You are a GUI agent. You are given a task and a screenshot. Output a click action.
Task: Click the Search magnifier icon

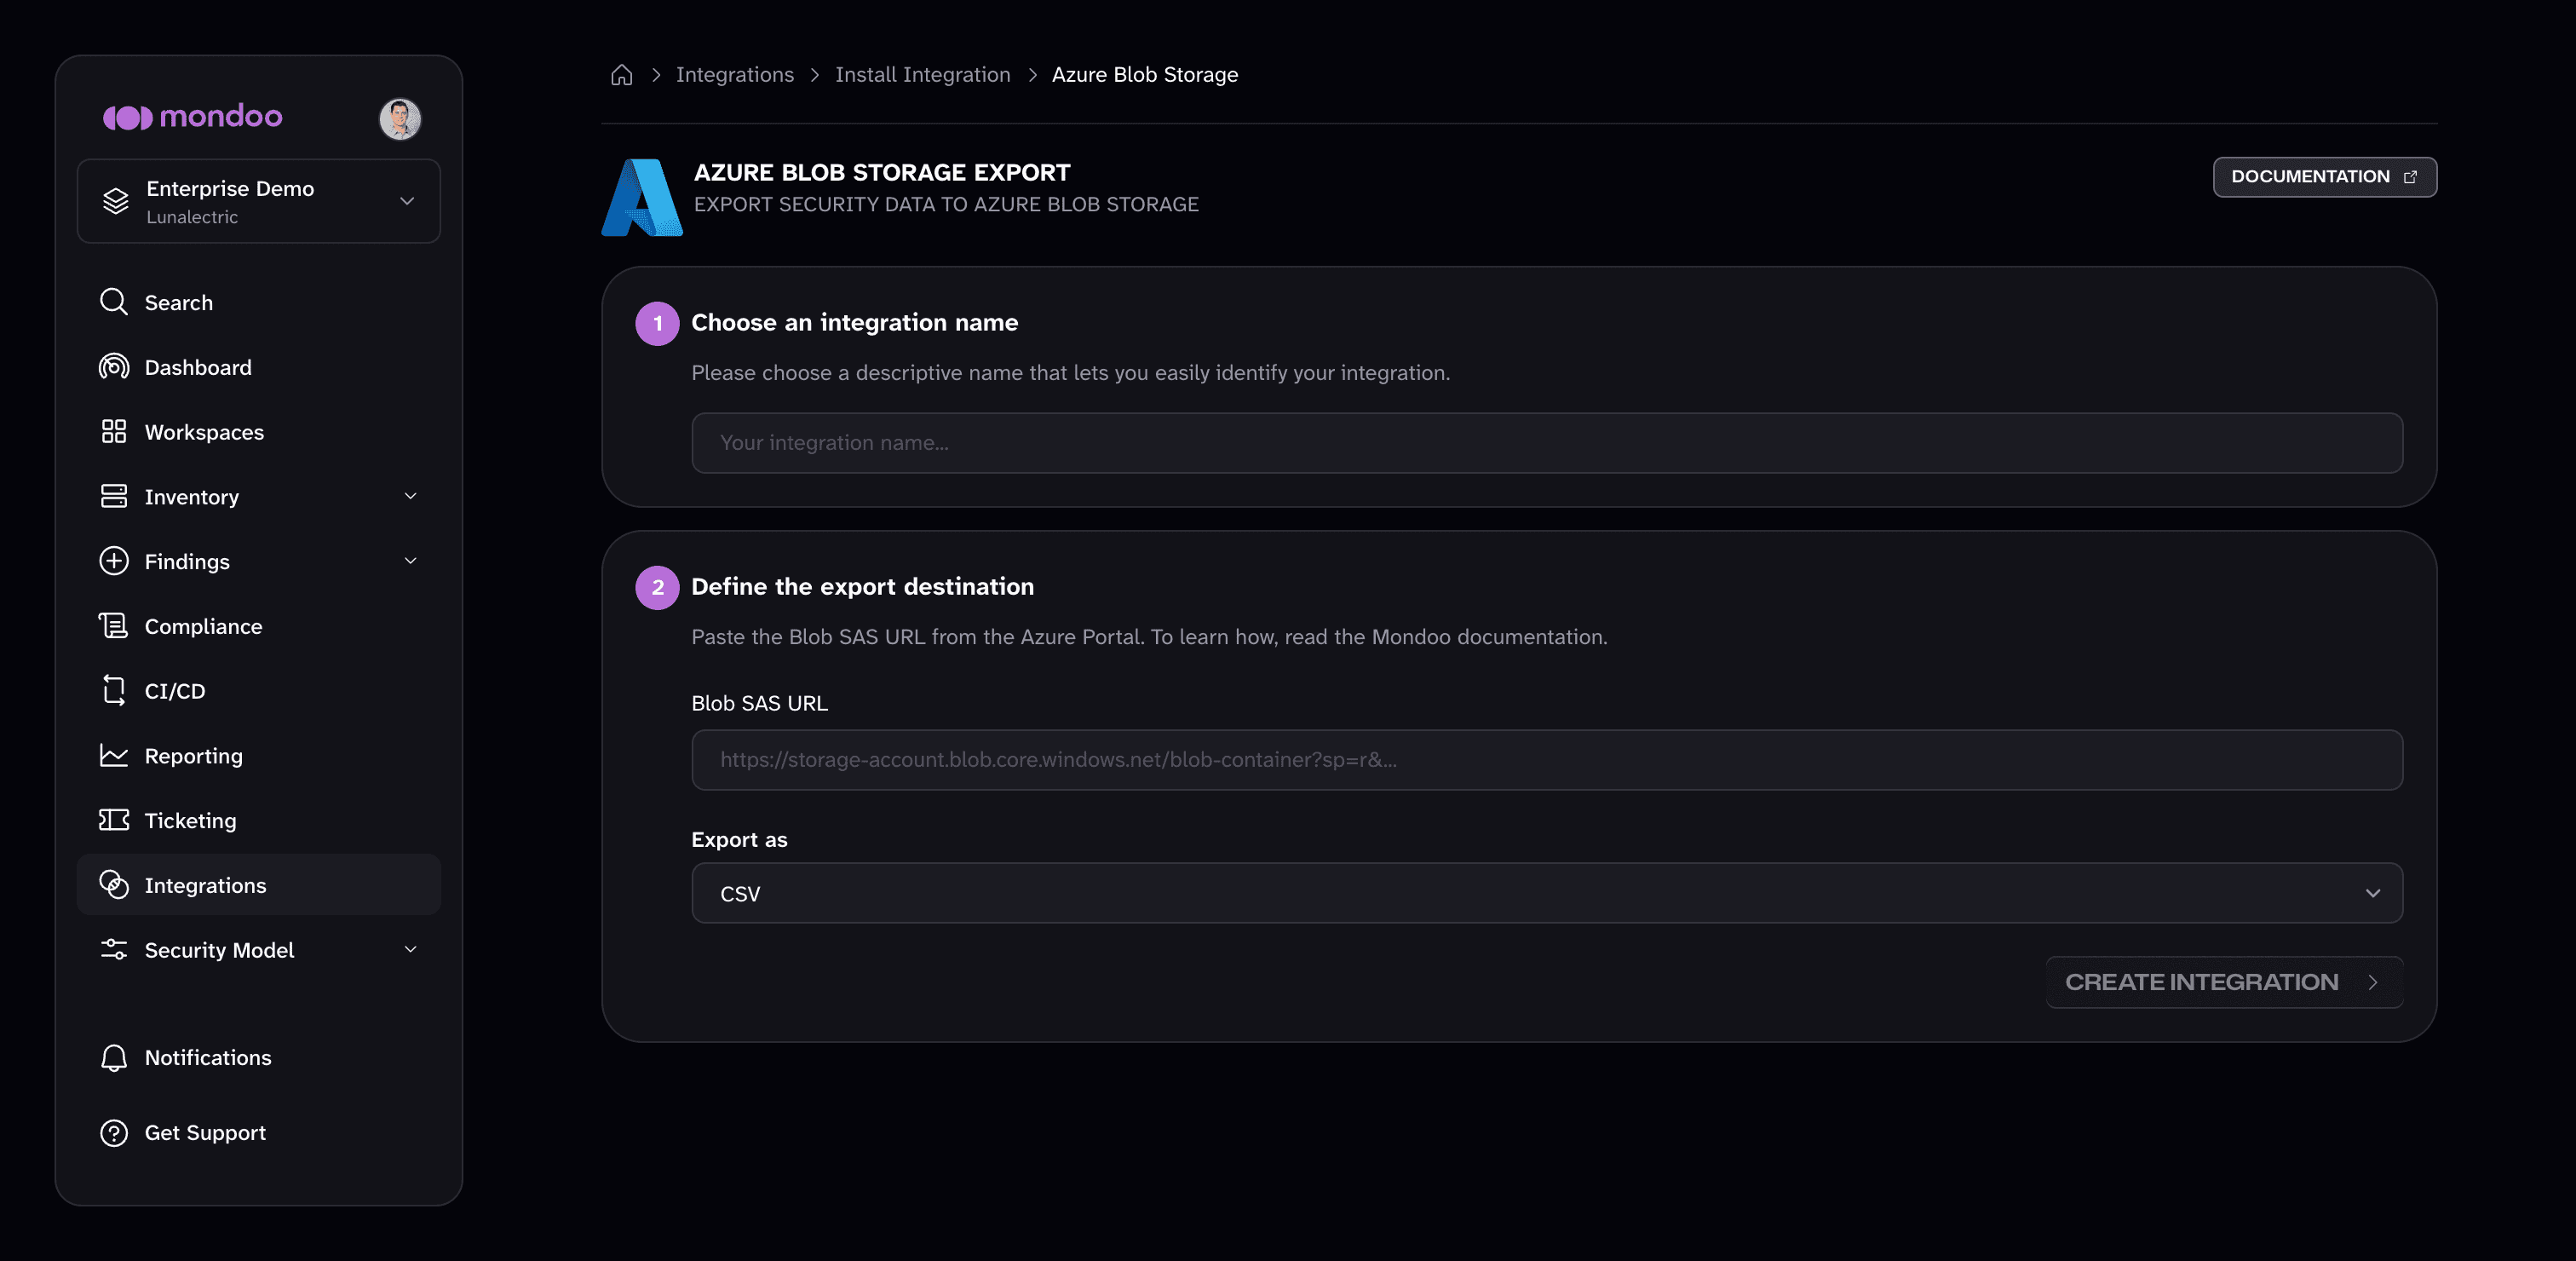click(113, 302)
